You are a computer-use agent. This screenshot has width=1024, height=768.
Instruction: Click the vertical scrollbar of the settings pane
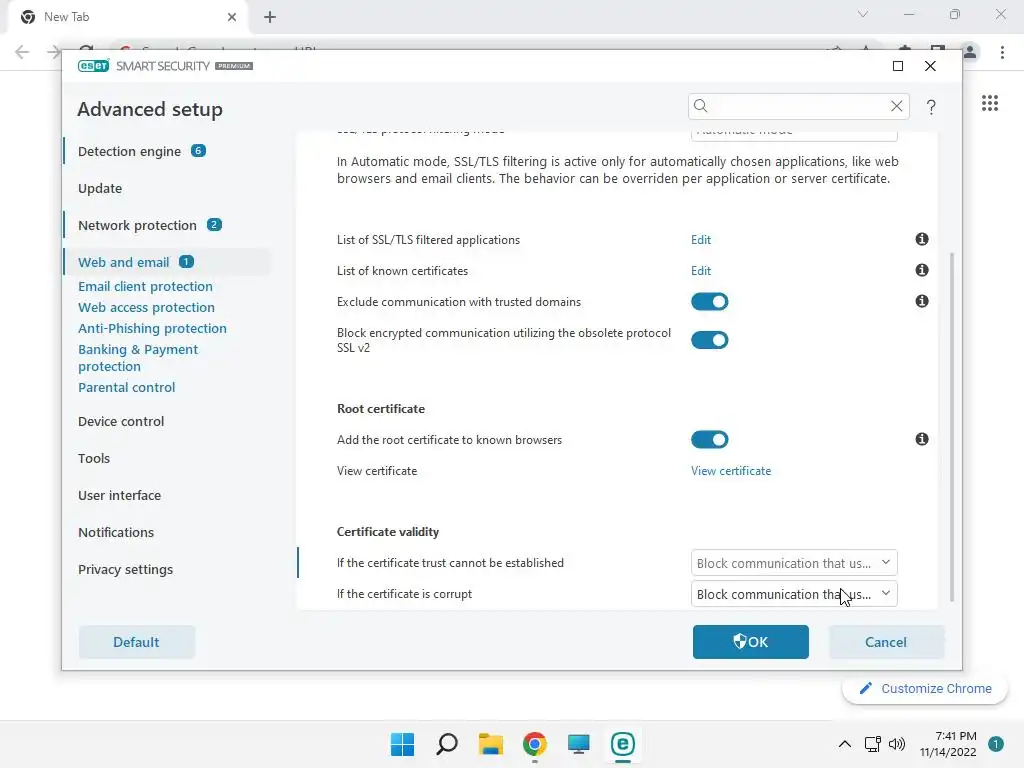(x=952, y=426)
